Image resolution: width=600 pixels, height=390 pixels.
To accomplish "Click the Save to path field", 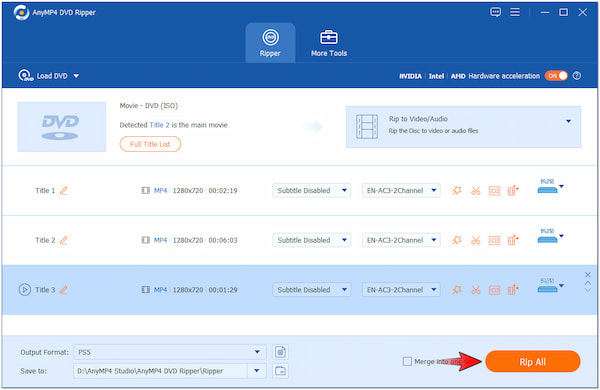I will pyautogui.click(x=161, y=371).
